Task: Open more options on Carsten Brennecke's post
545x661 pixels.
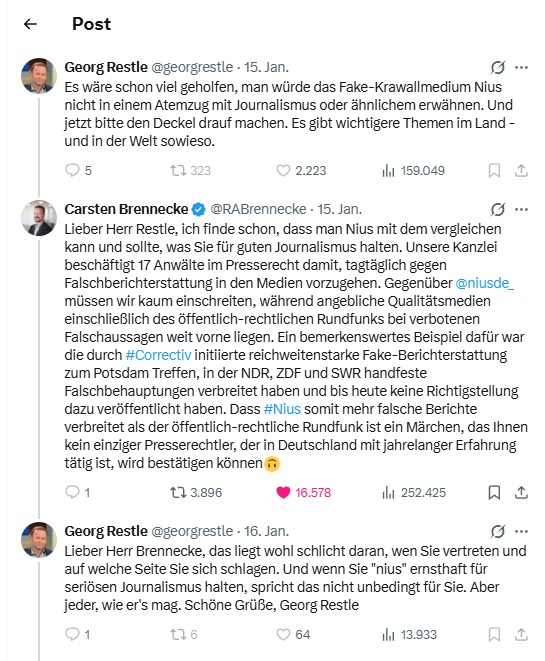Action: pos(521,209)
